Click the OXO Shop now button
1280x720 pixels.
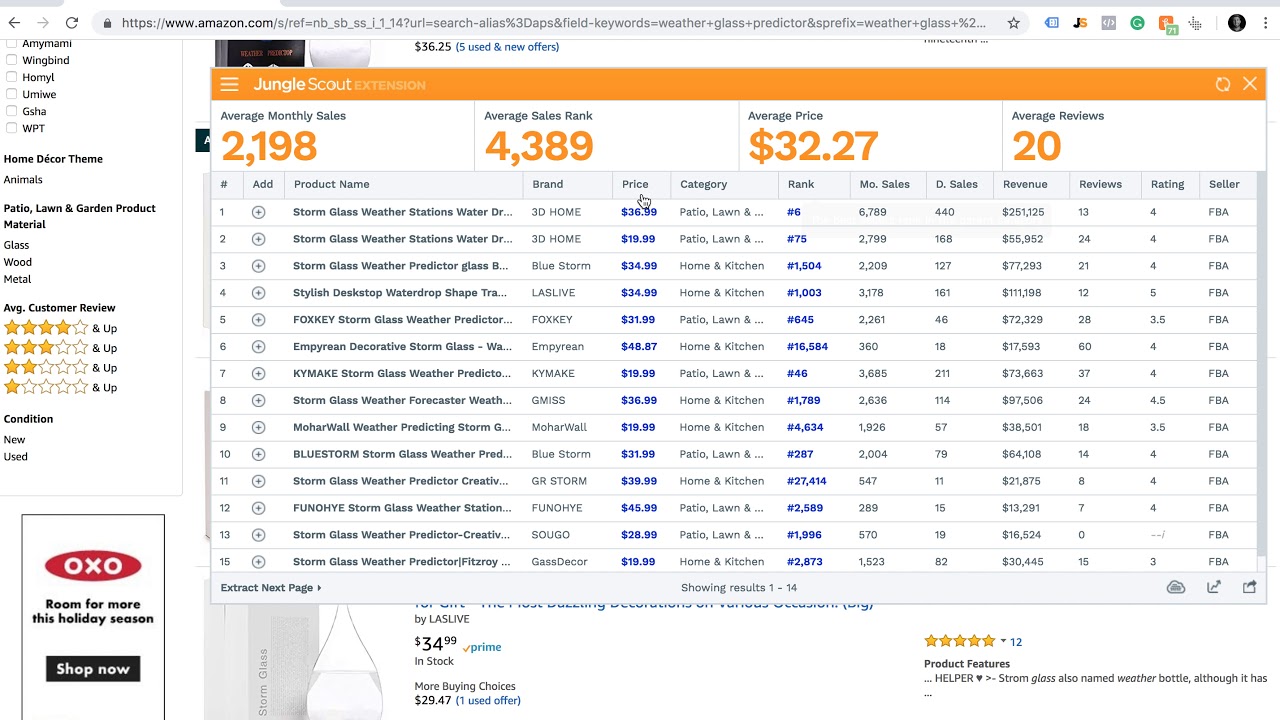tap(93, 669)
